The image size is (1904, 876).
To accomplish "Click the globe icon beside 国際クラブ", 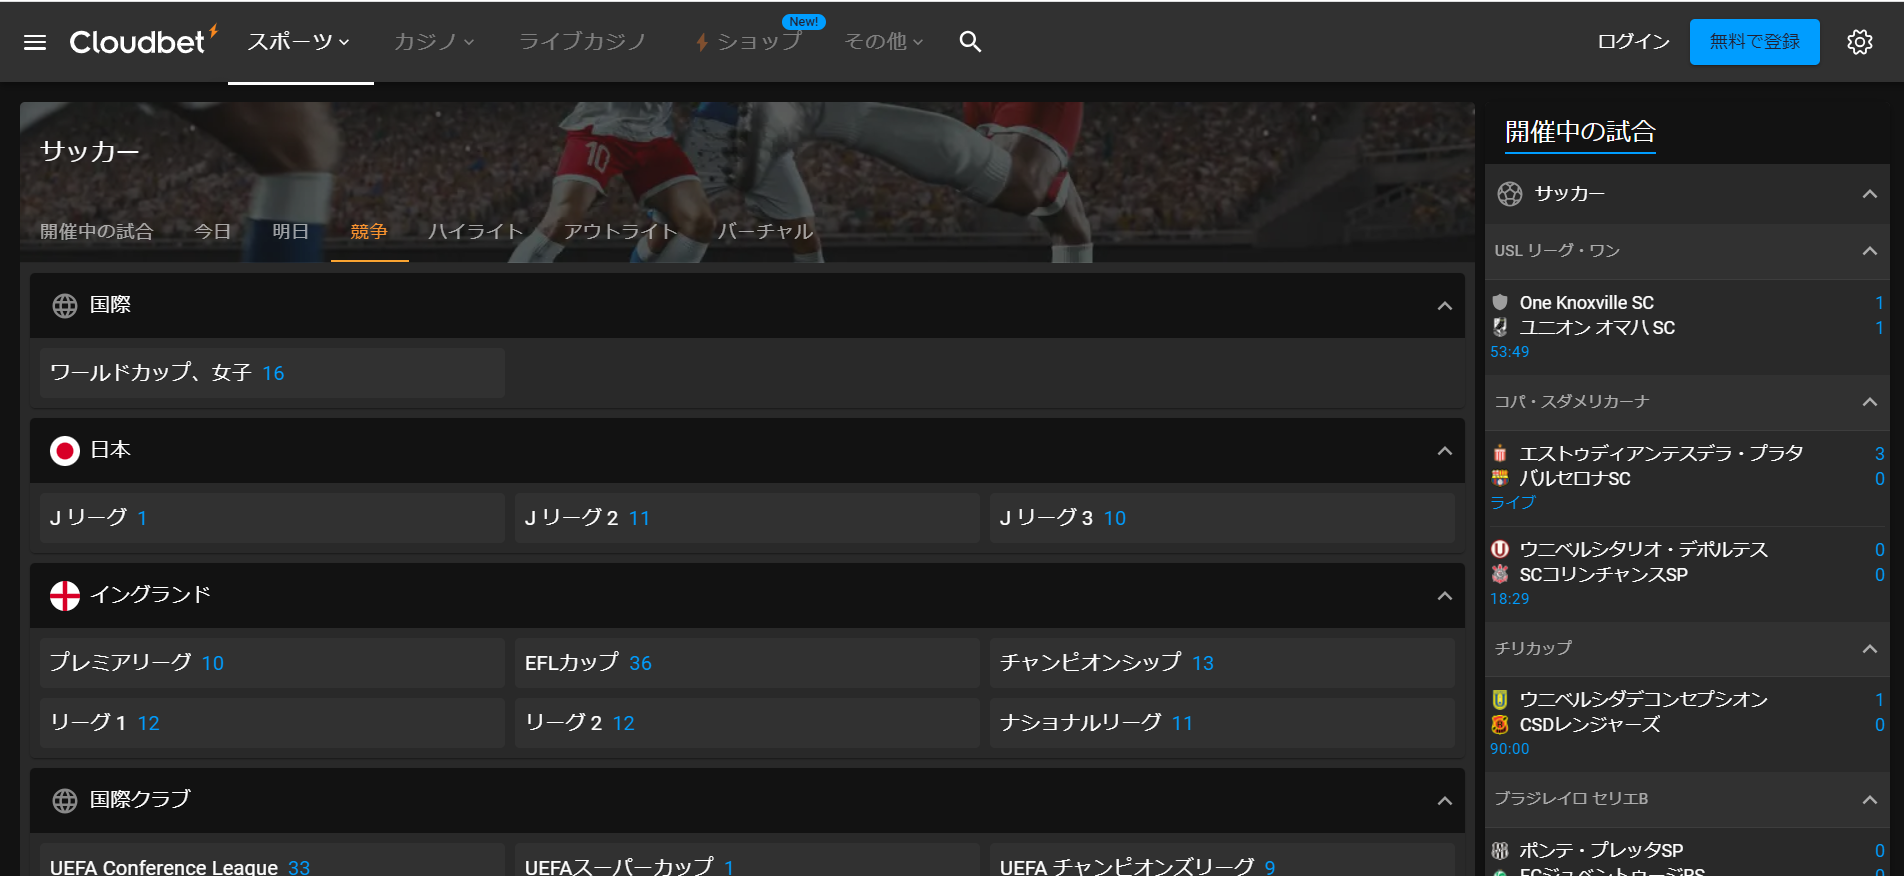I will click(x=65, y=801).
